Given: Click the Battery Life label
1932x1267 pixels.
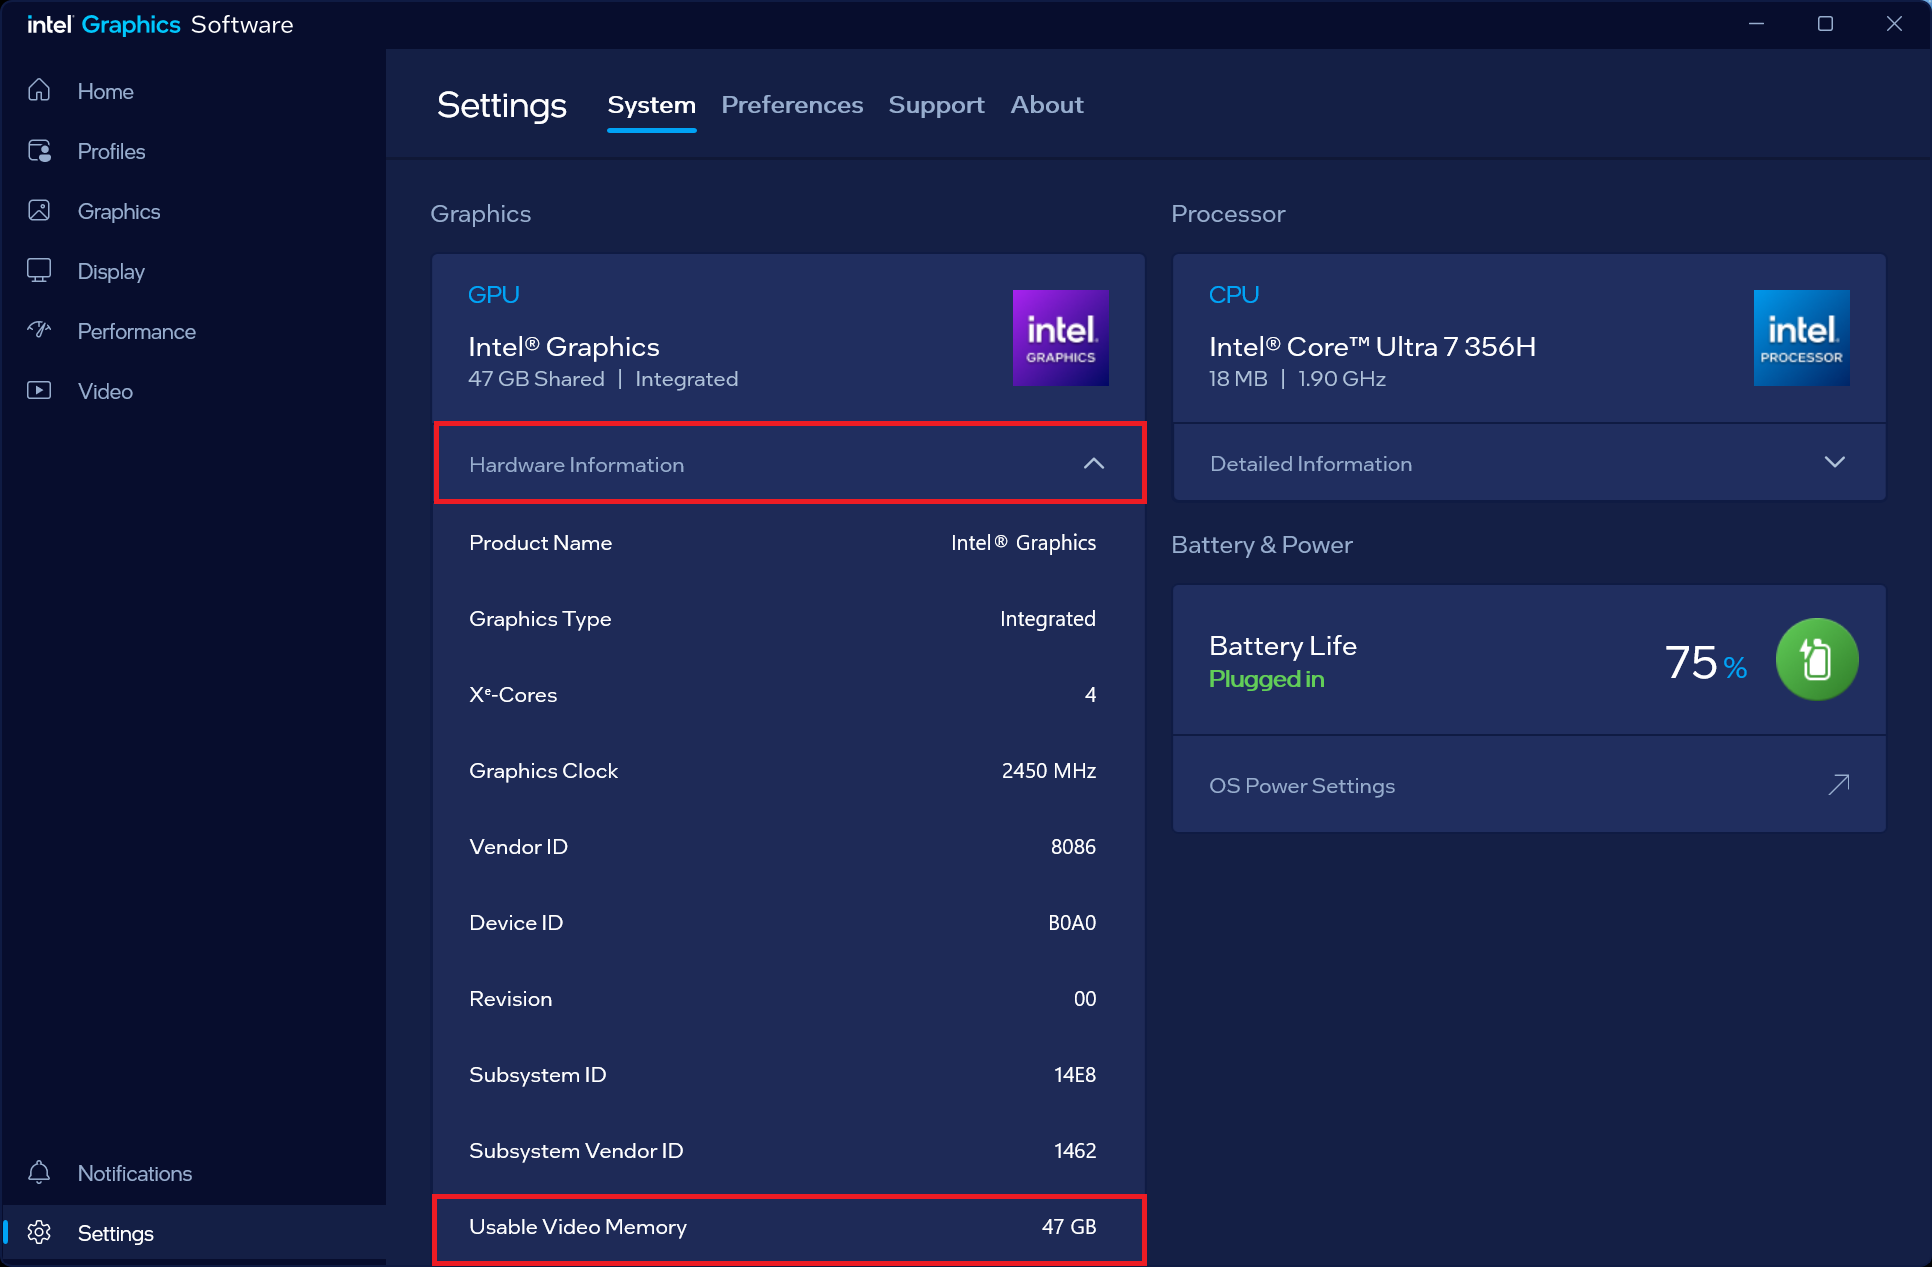Looking at the screenshot, I should (x=1283, y=646).
